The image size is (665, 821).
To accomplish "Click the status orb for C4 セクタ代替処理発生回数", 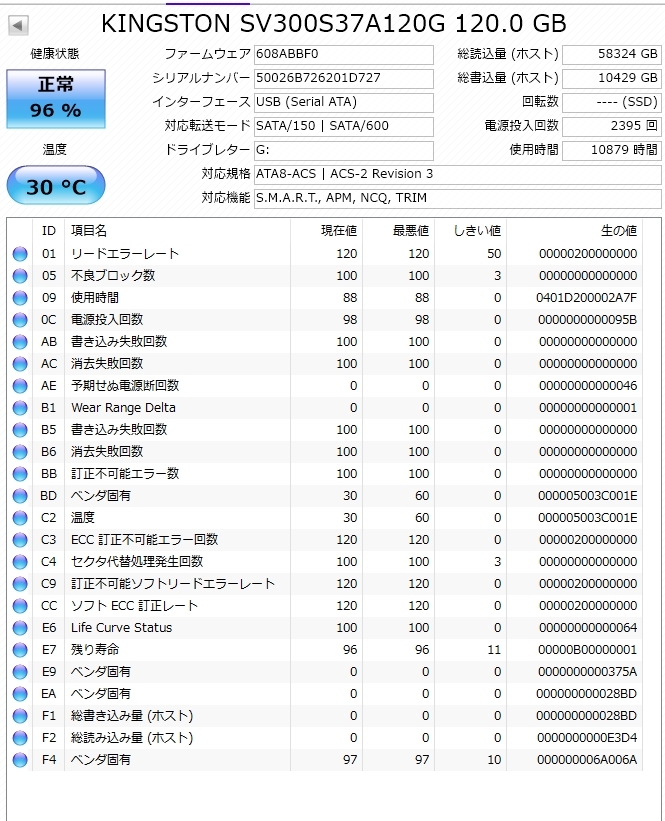I will (20, 562).
